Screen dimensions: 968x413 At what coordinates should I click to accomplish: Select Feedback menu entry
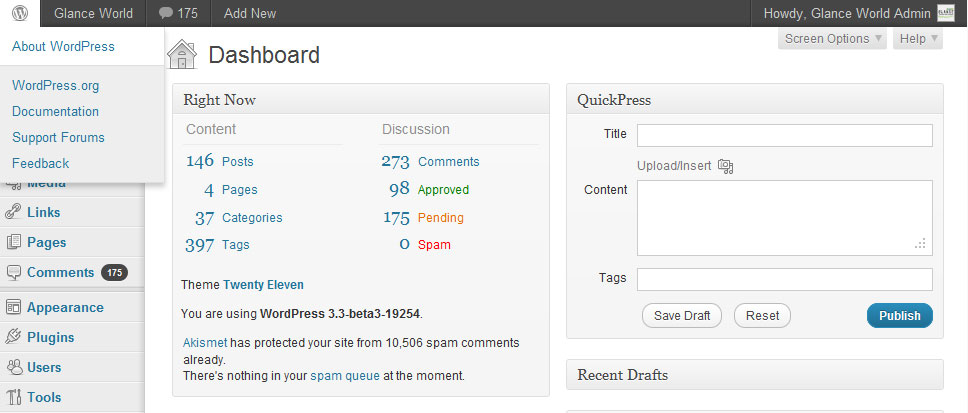pyautogui.click(x=41, y=164)
